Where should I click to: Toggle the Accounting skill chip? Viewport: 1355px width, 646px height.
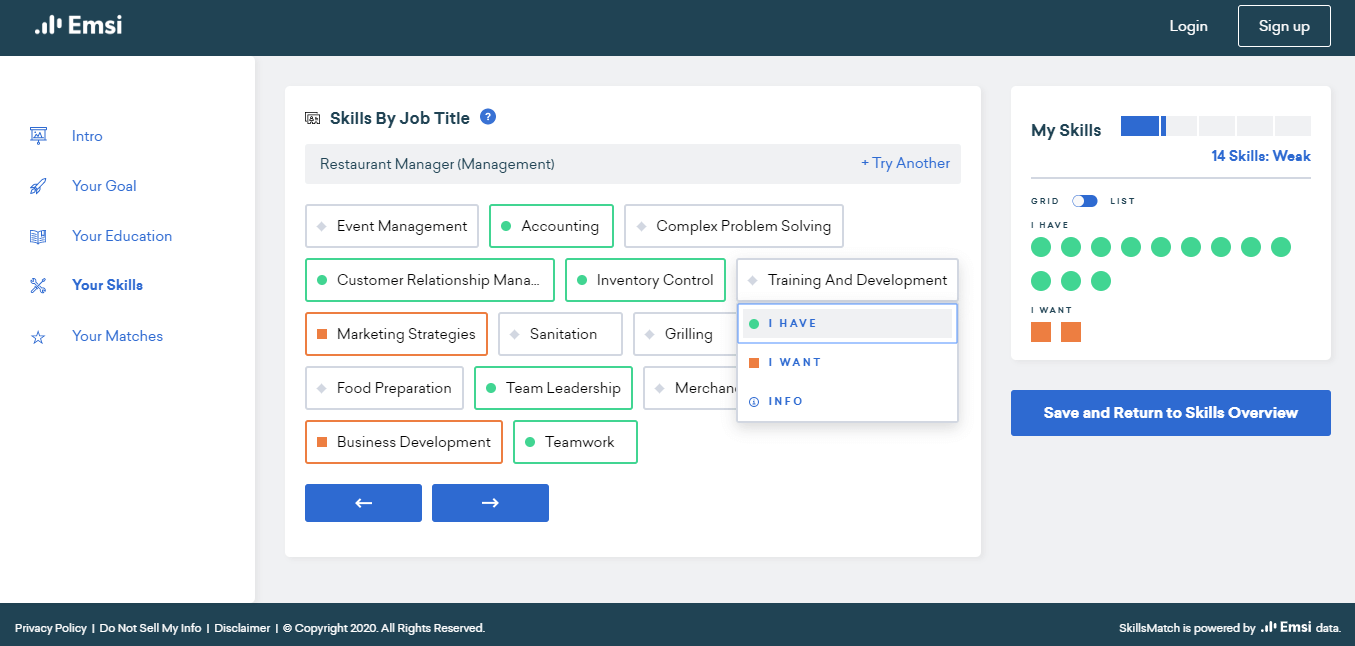[550, 226]
